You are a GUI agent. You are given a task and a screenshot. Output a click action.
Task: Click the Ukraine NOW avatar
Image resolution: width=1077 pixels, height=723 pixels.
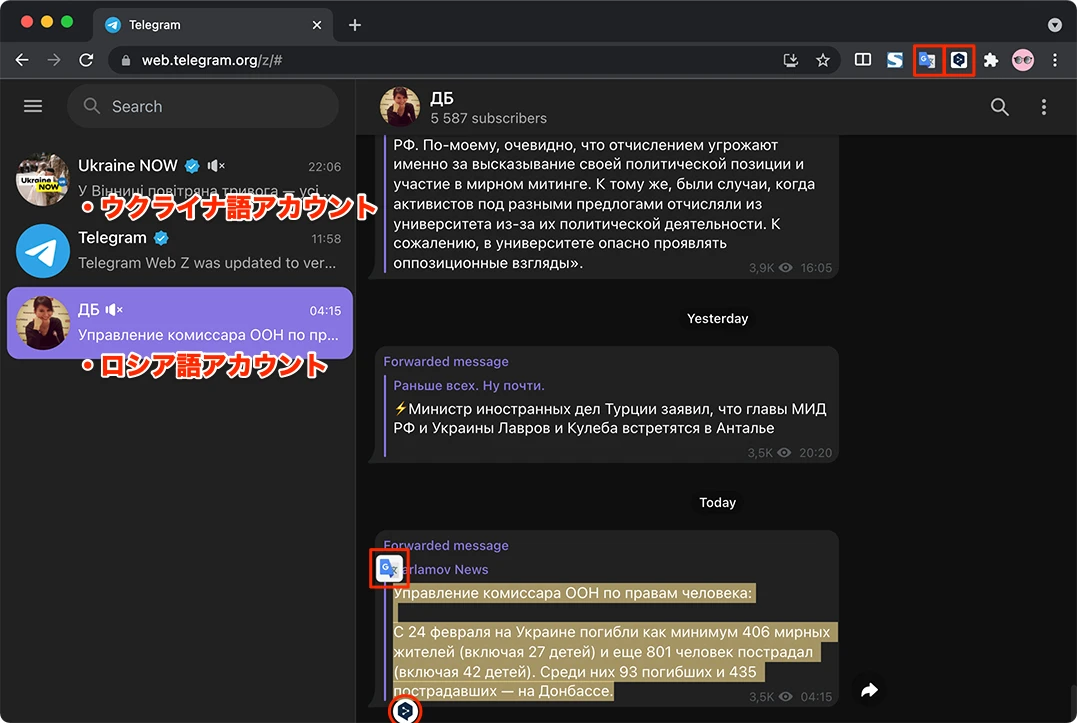(x=43, y=179)
